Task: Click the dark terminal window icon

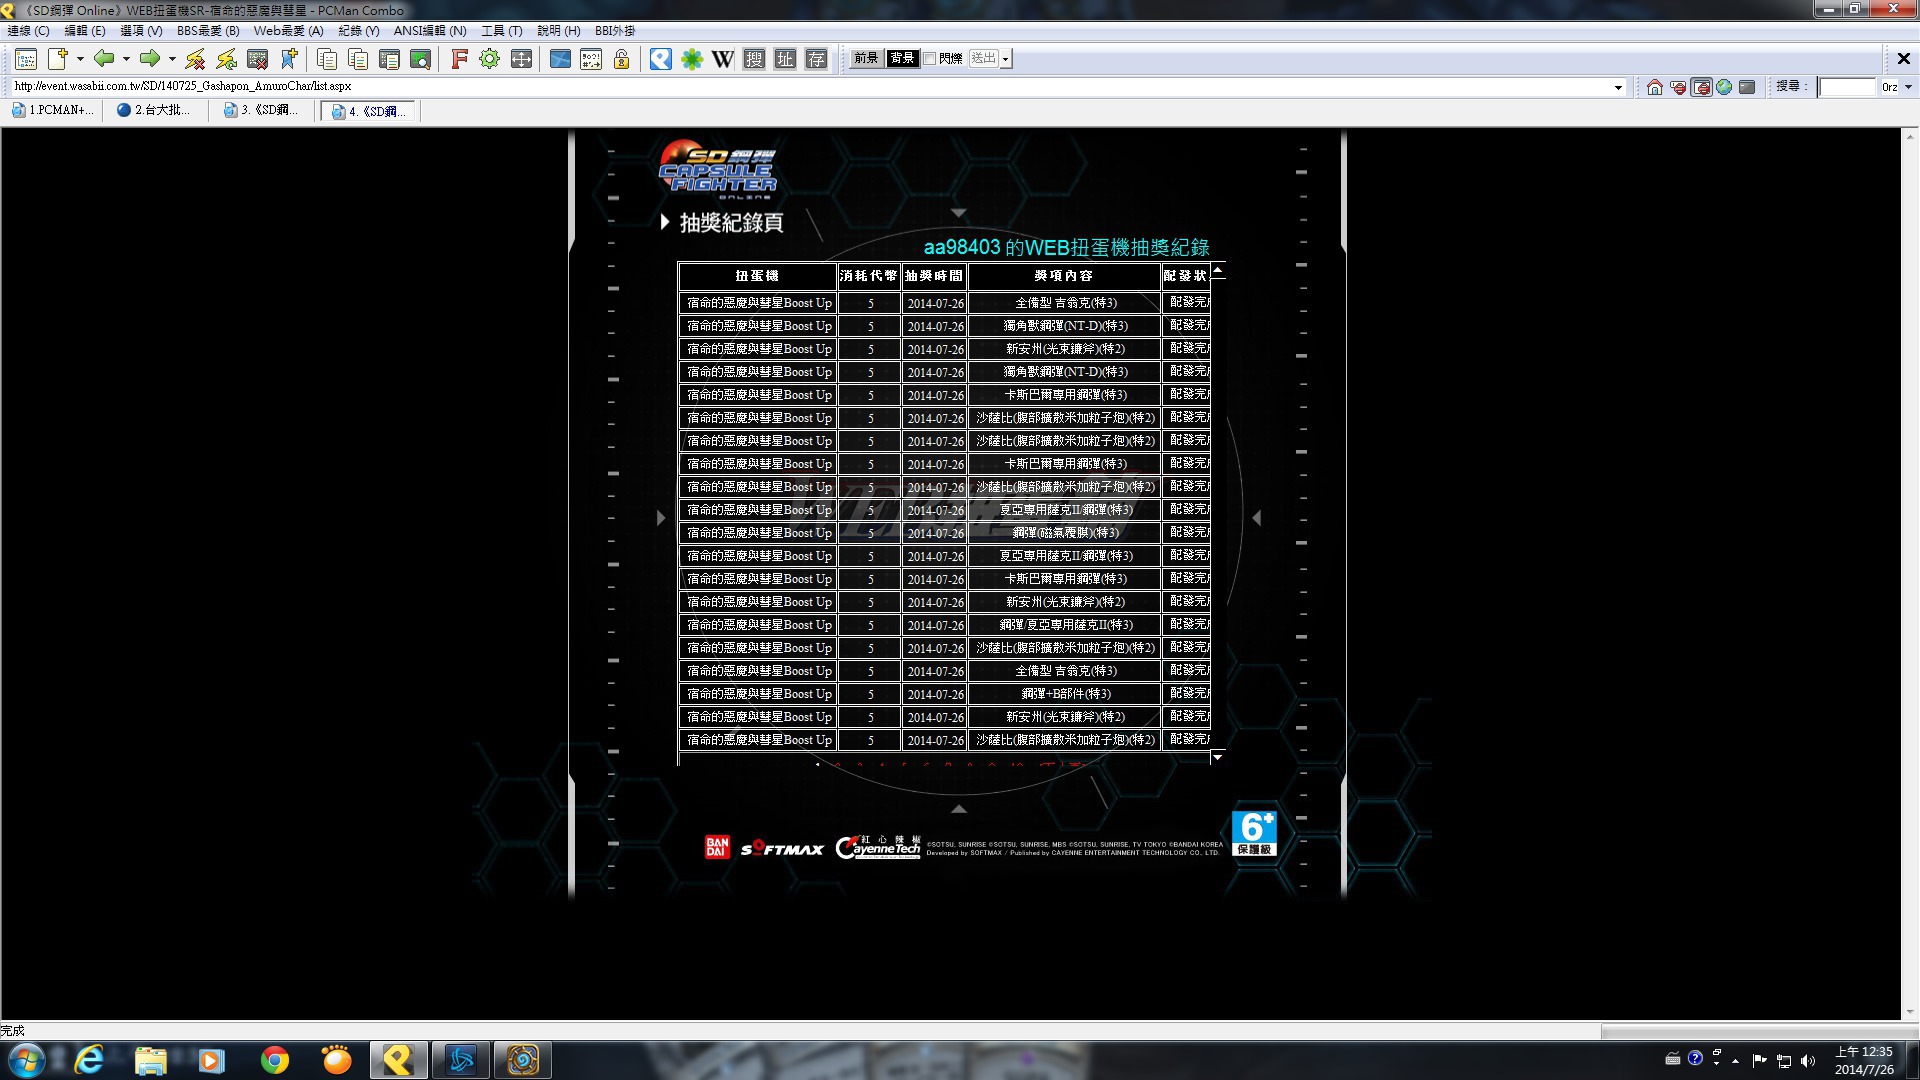Action: 1747,87
